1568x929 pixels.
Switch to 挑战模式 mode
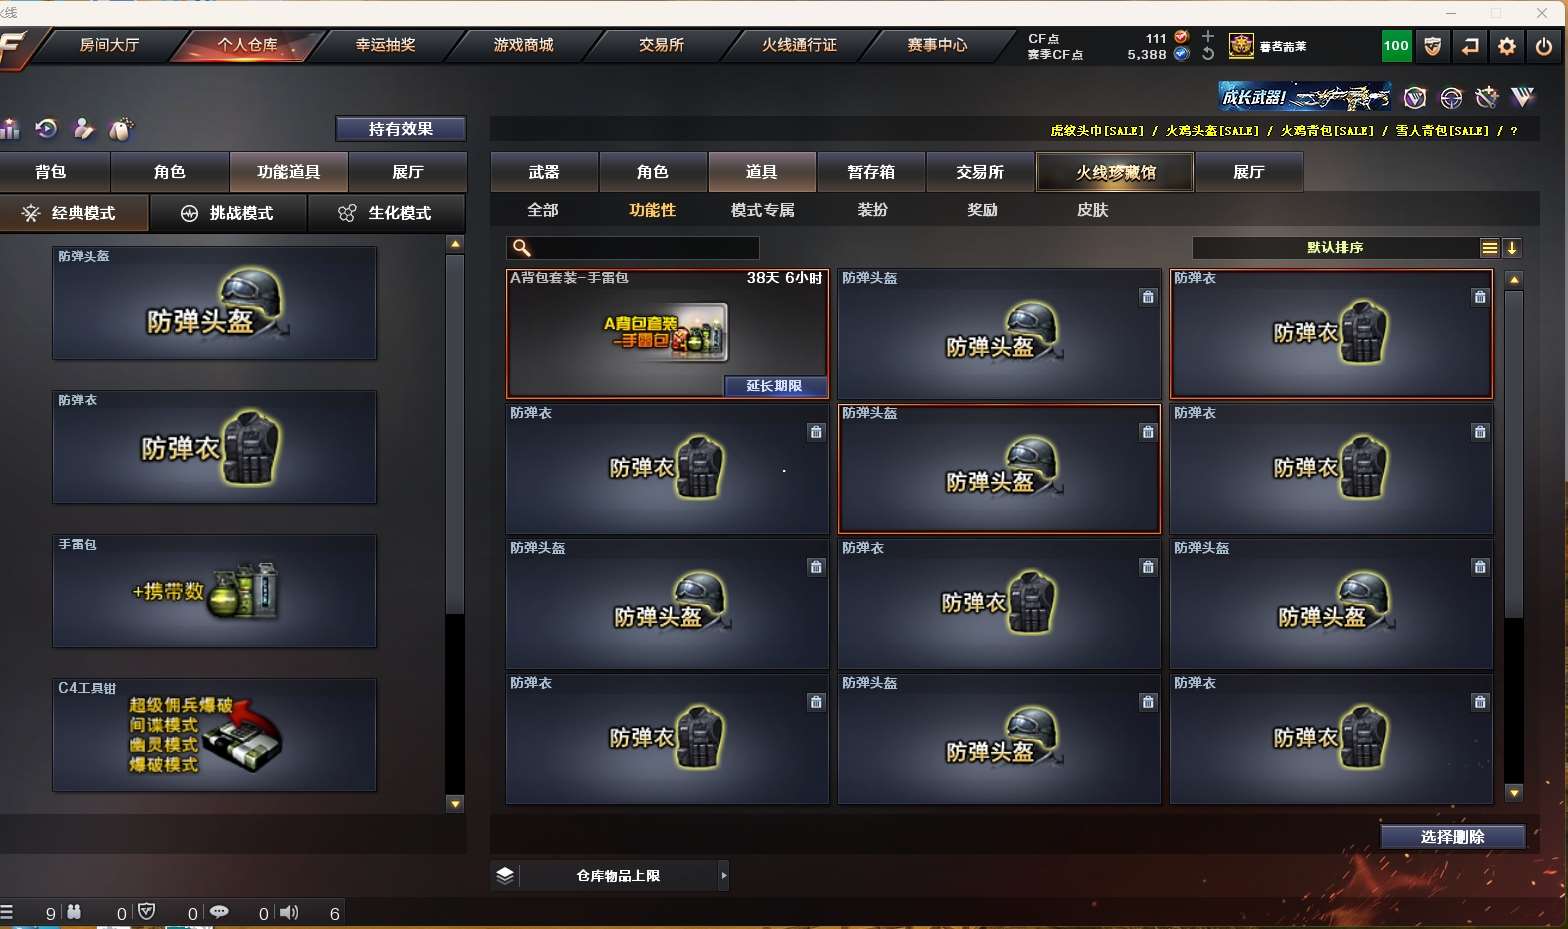(x=228, y=213)
